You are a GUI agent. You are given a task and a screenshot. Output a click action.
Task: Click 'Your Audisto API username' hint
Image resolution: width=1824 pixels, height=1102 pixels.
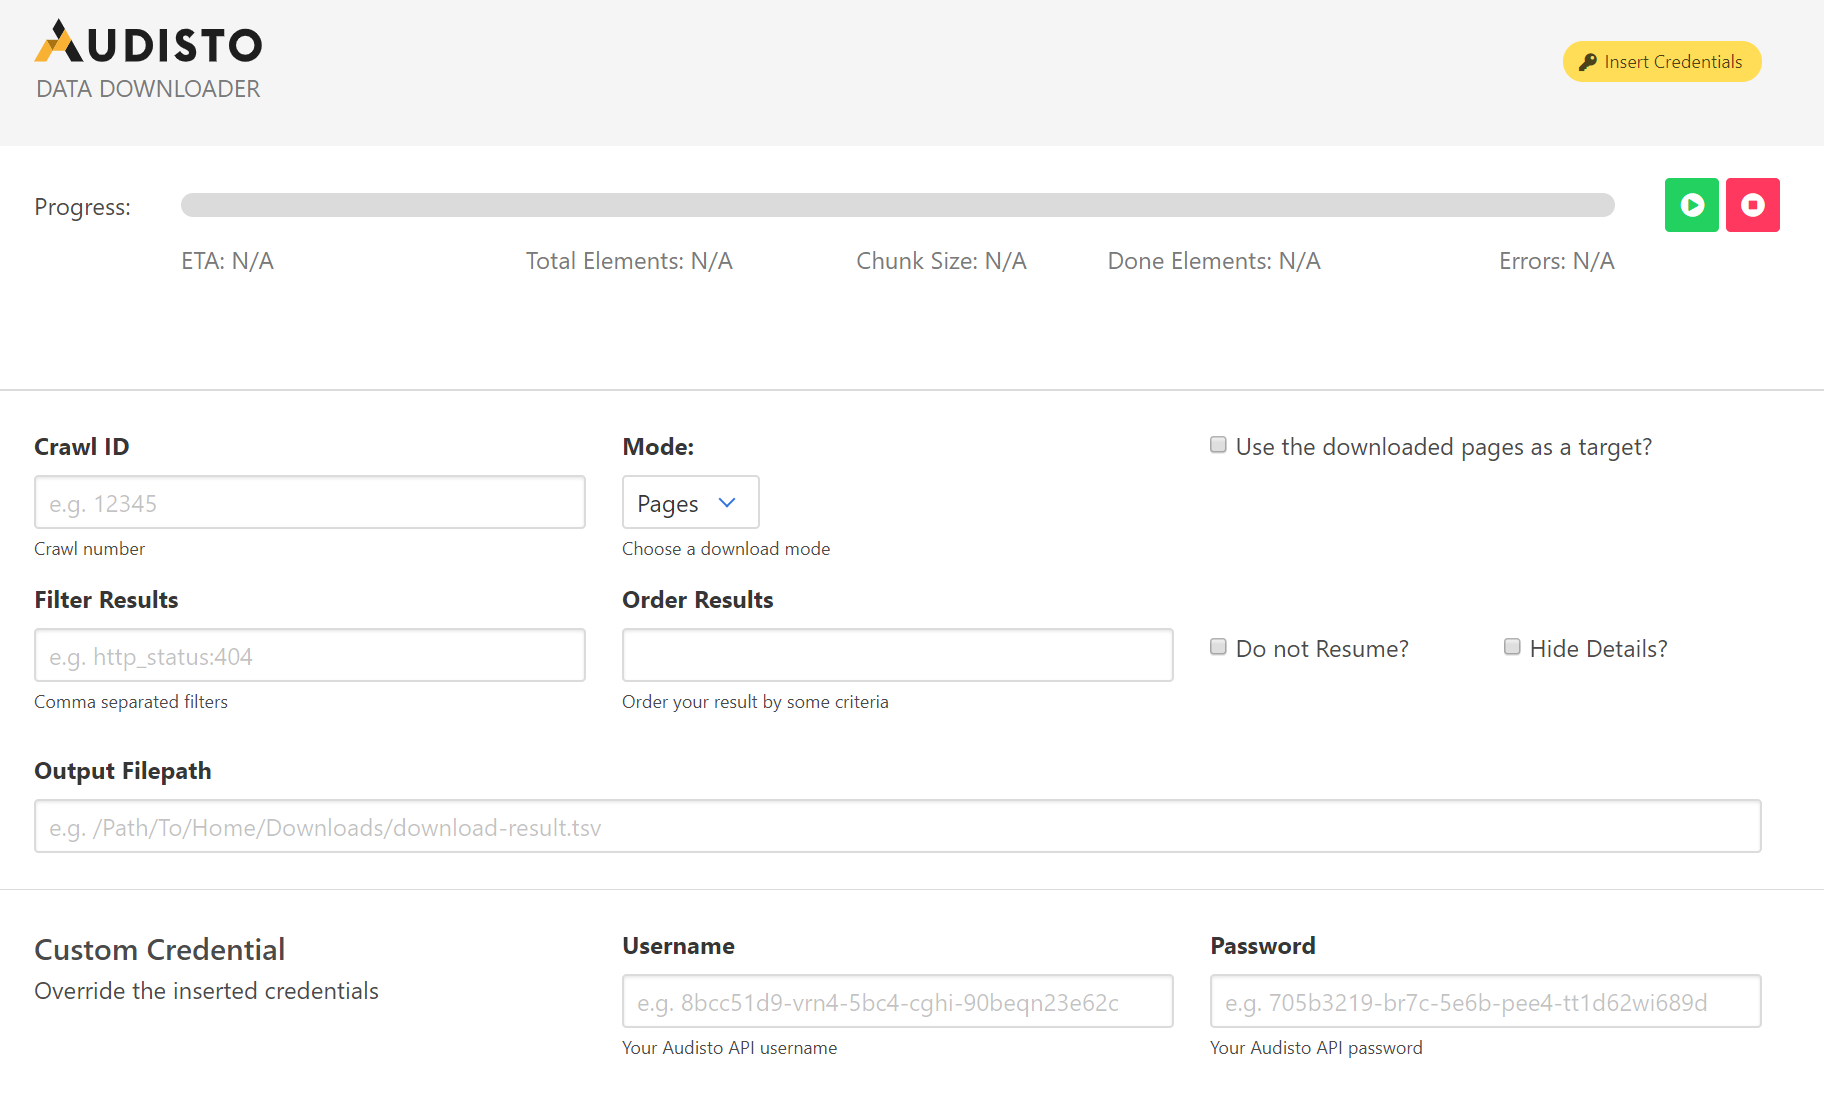tap(729, 1048)
